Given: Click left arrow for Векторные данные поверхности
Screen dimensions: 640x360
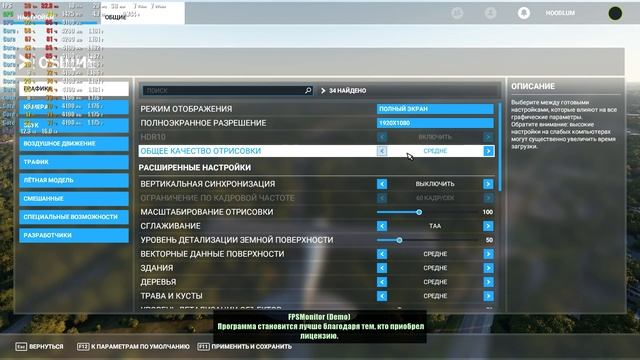Looking at the screenshot, I should click(x=382, y=254).
